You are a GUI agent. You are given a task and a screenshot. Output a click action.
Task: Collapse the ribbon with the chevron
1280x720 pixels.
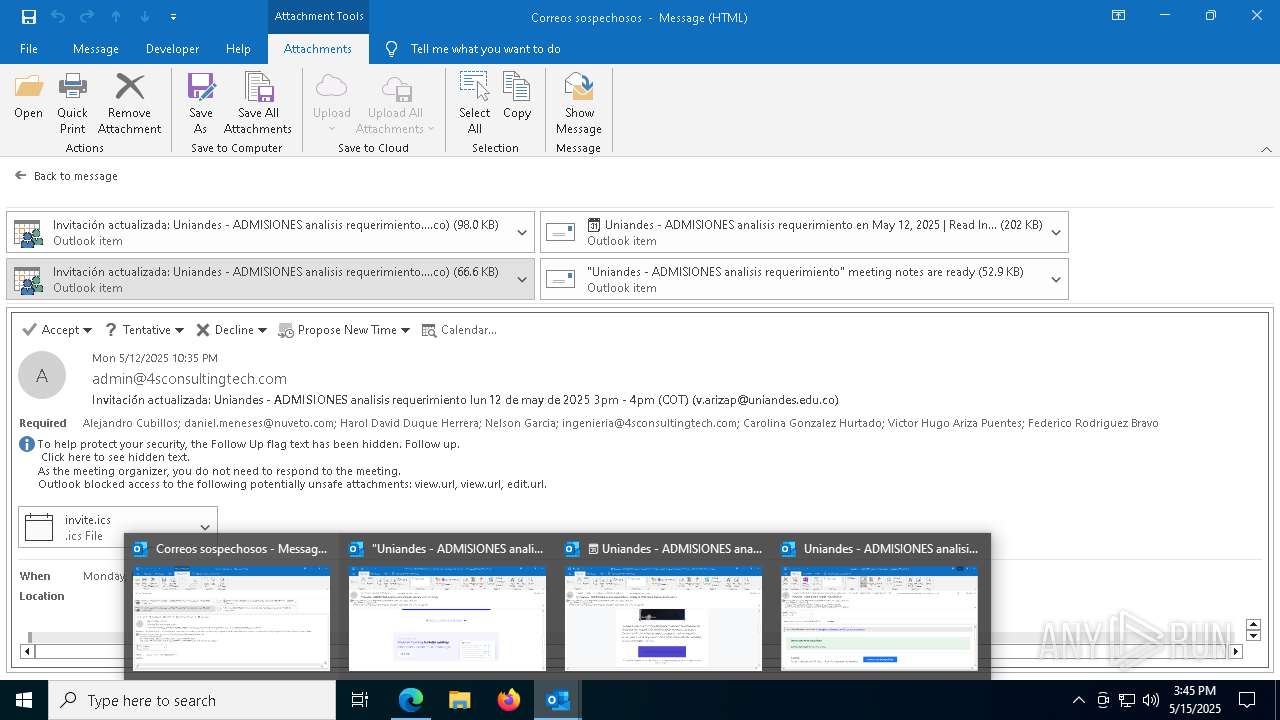(x=1266, y=149)
